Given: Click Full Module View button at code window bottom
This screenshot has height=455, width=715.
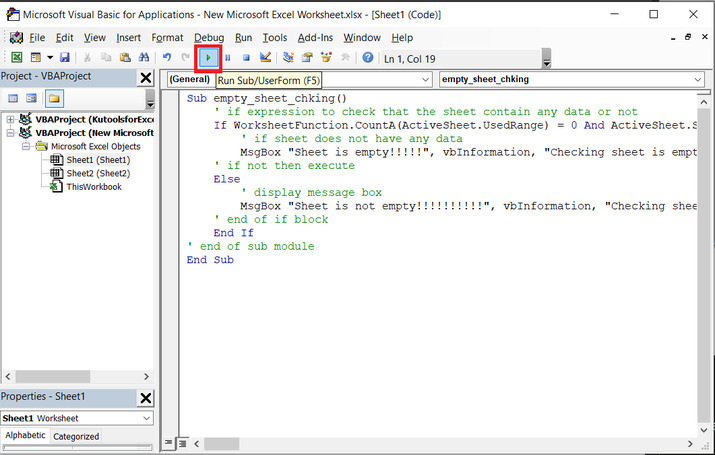Looking at the screenshot, I should pyautogui.click(x=182, y=443).
